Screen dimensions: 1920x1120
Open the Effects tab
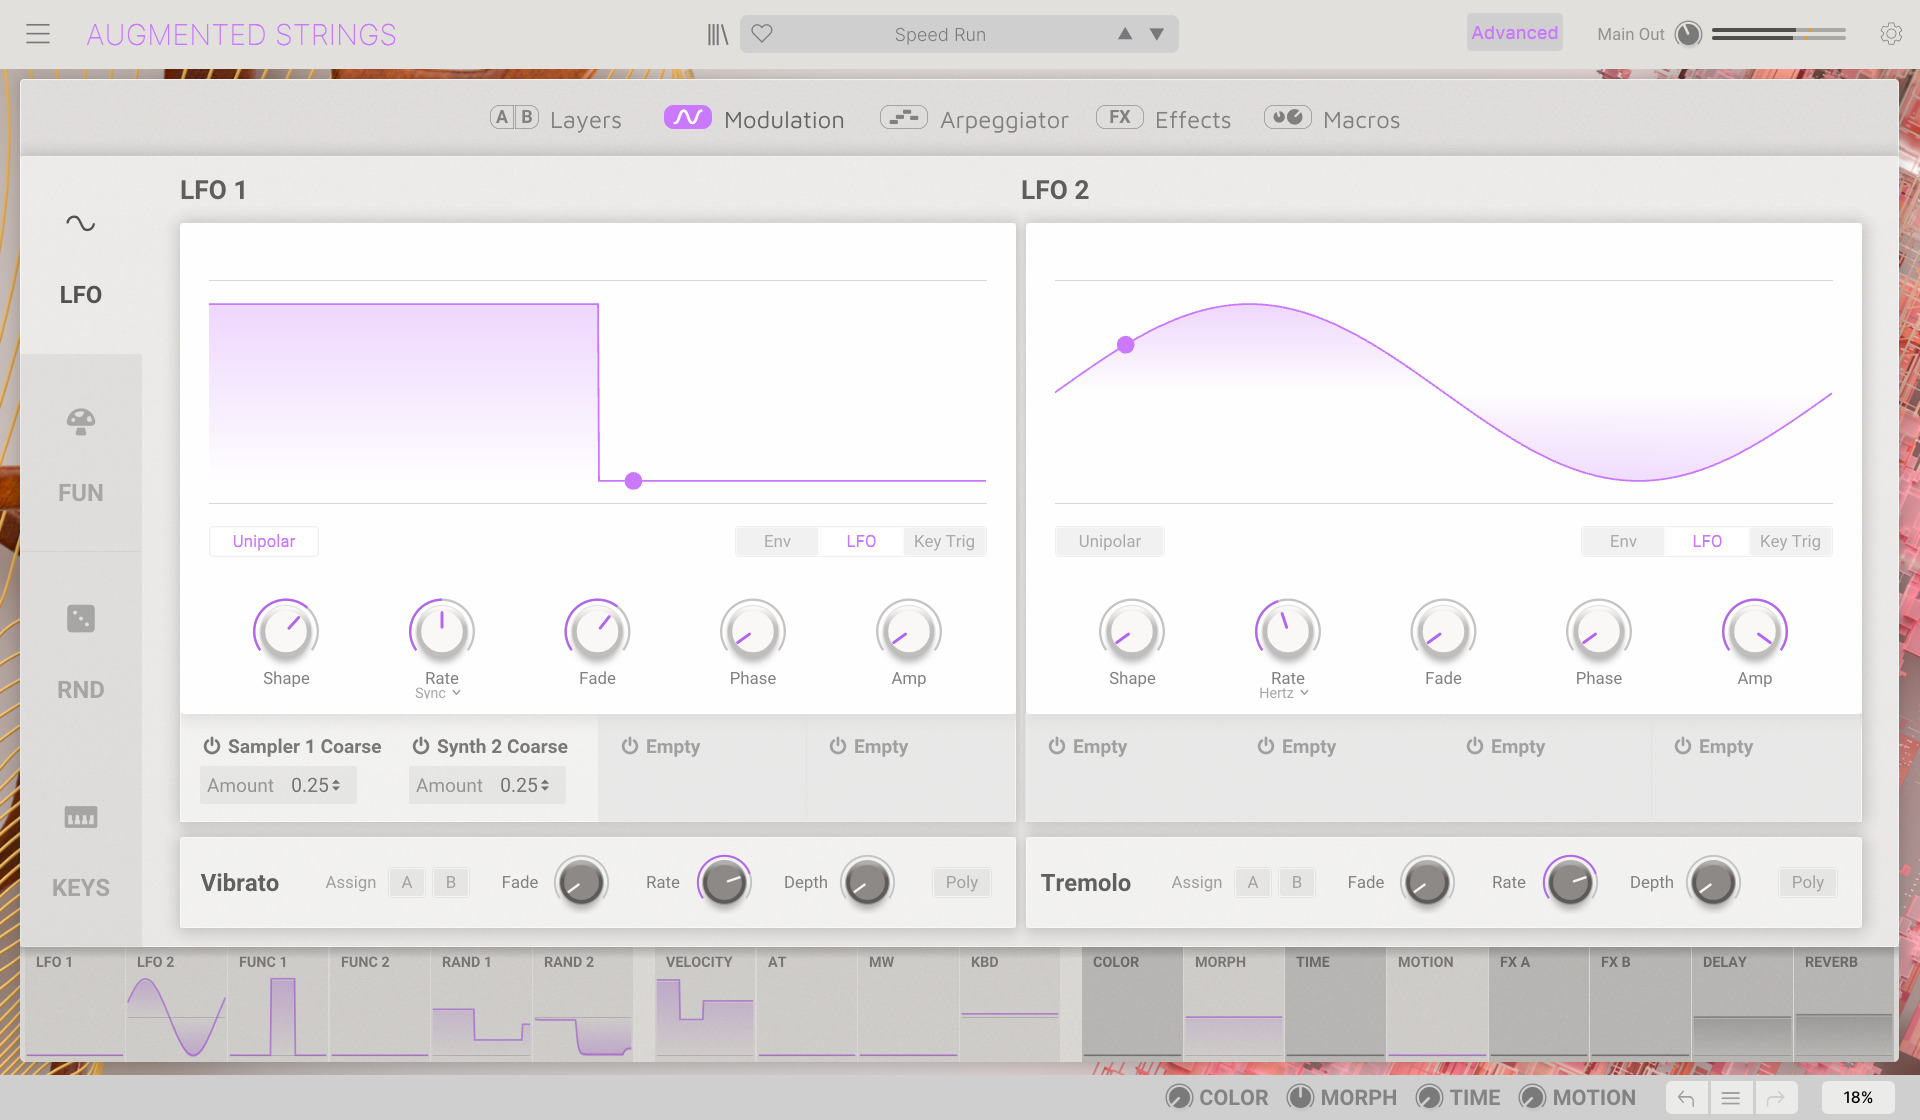(x=1164, y=119)
